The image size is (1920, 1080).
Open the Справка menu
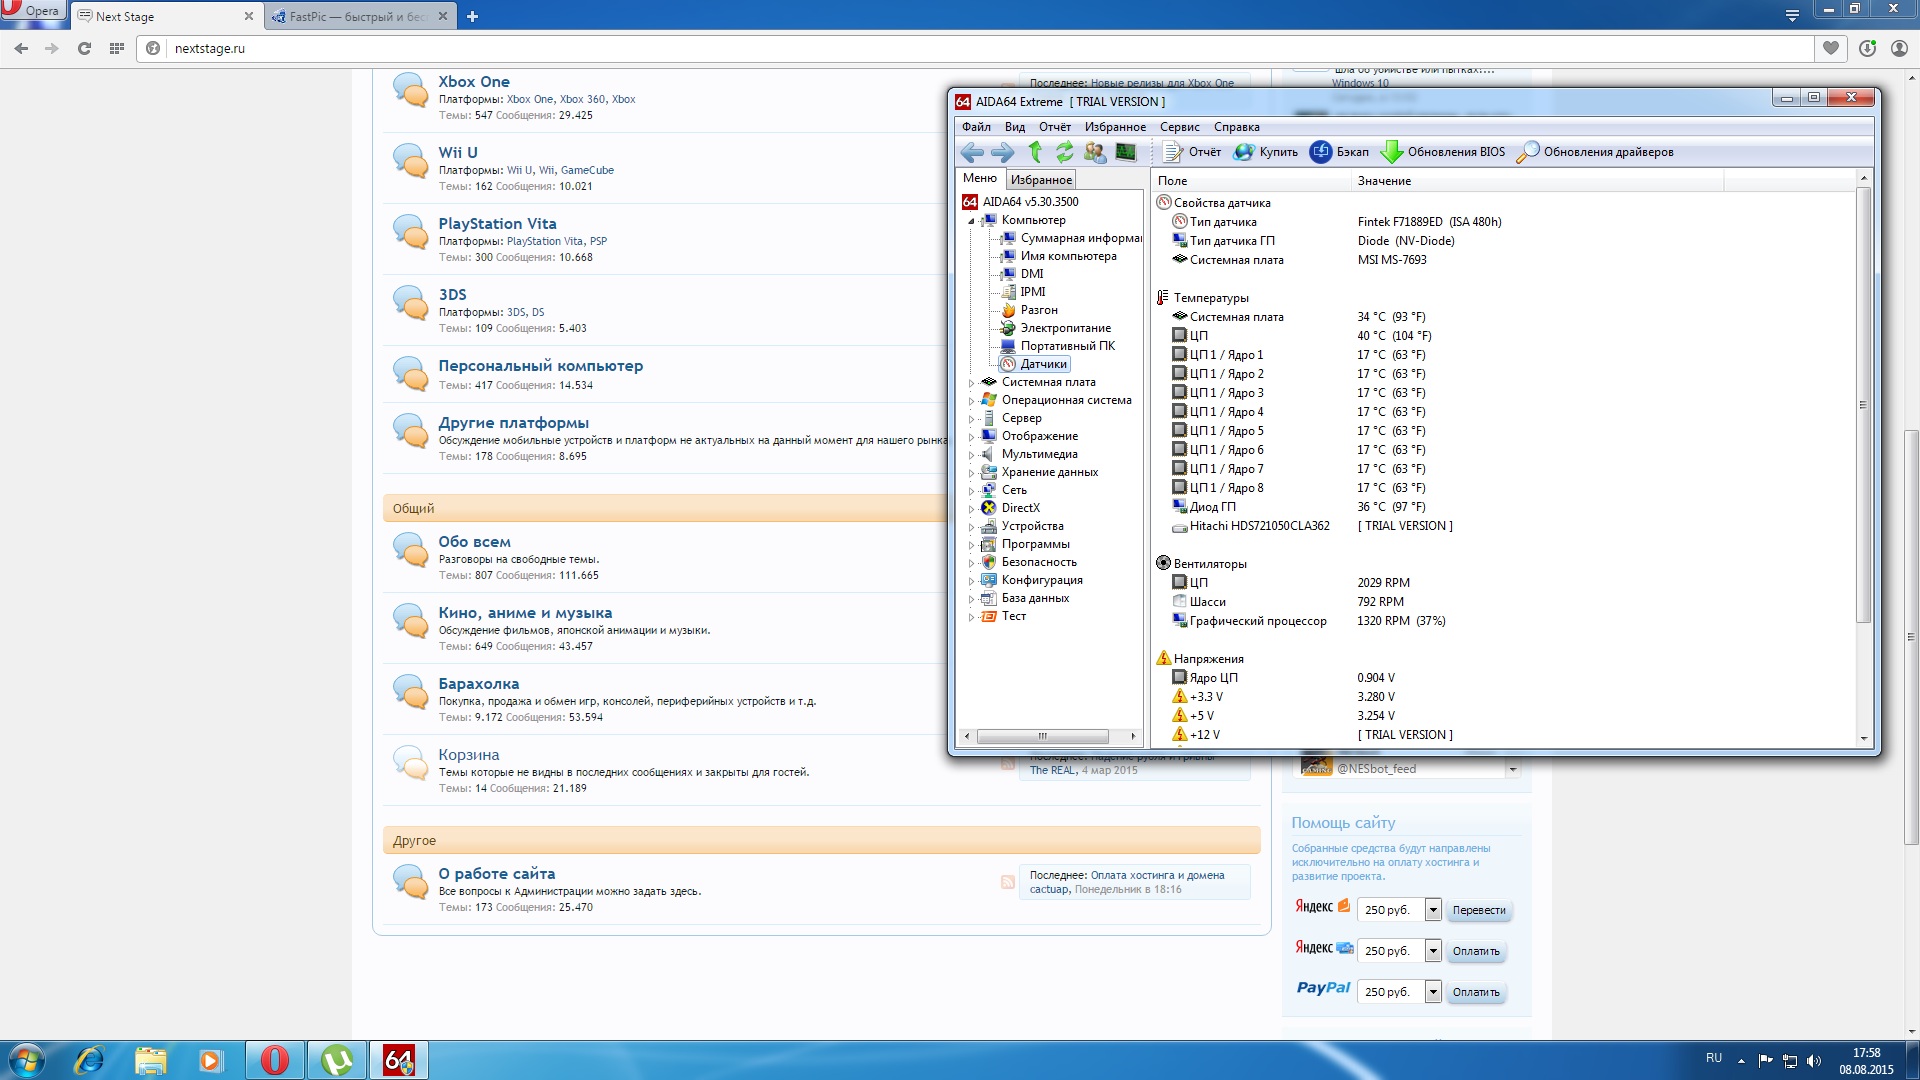(1237, 127)
